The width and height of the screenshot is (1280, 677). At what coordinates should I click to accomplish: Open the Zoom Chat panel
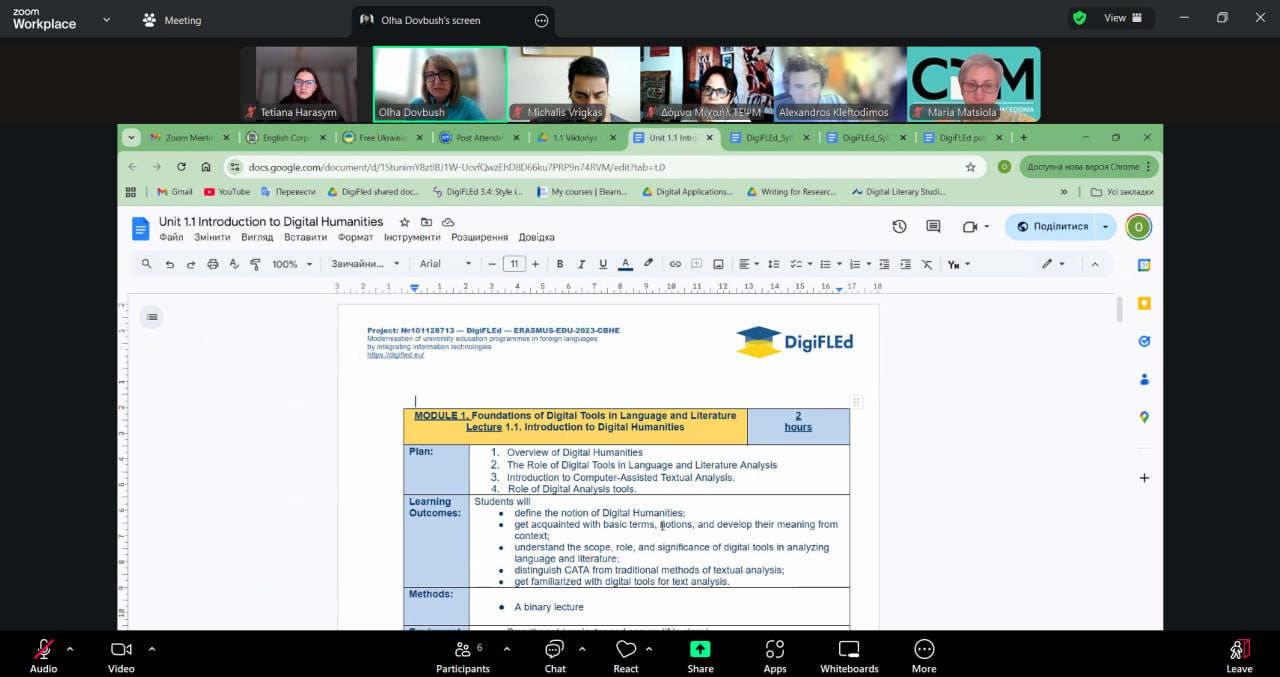click(555, 650)
